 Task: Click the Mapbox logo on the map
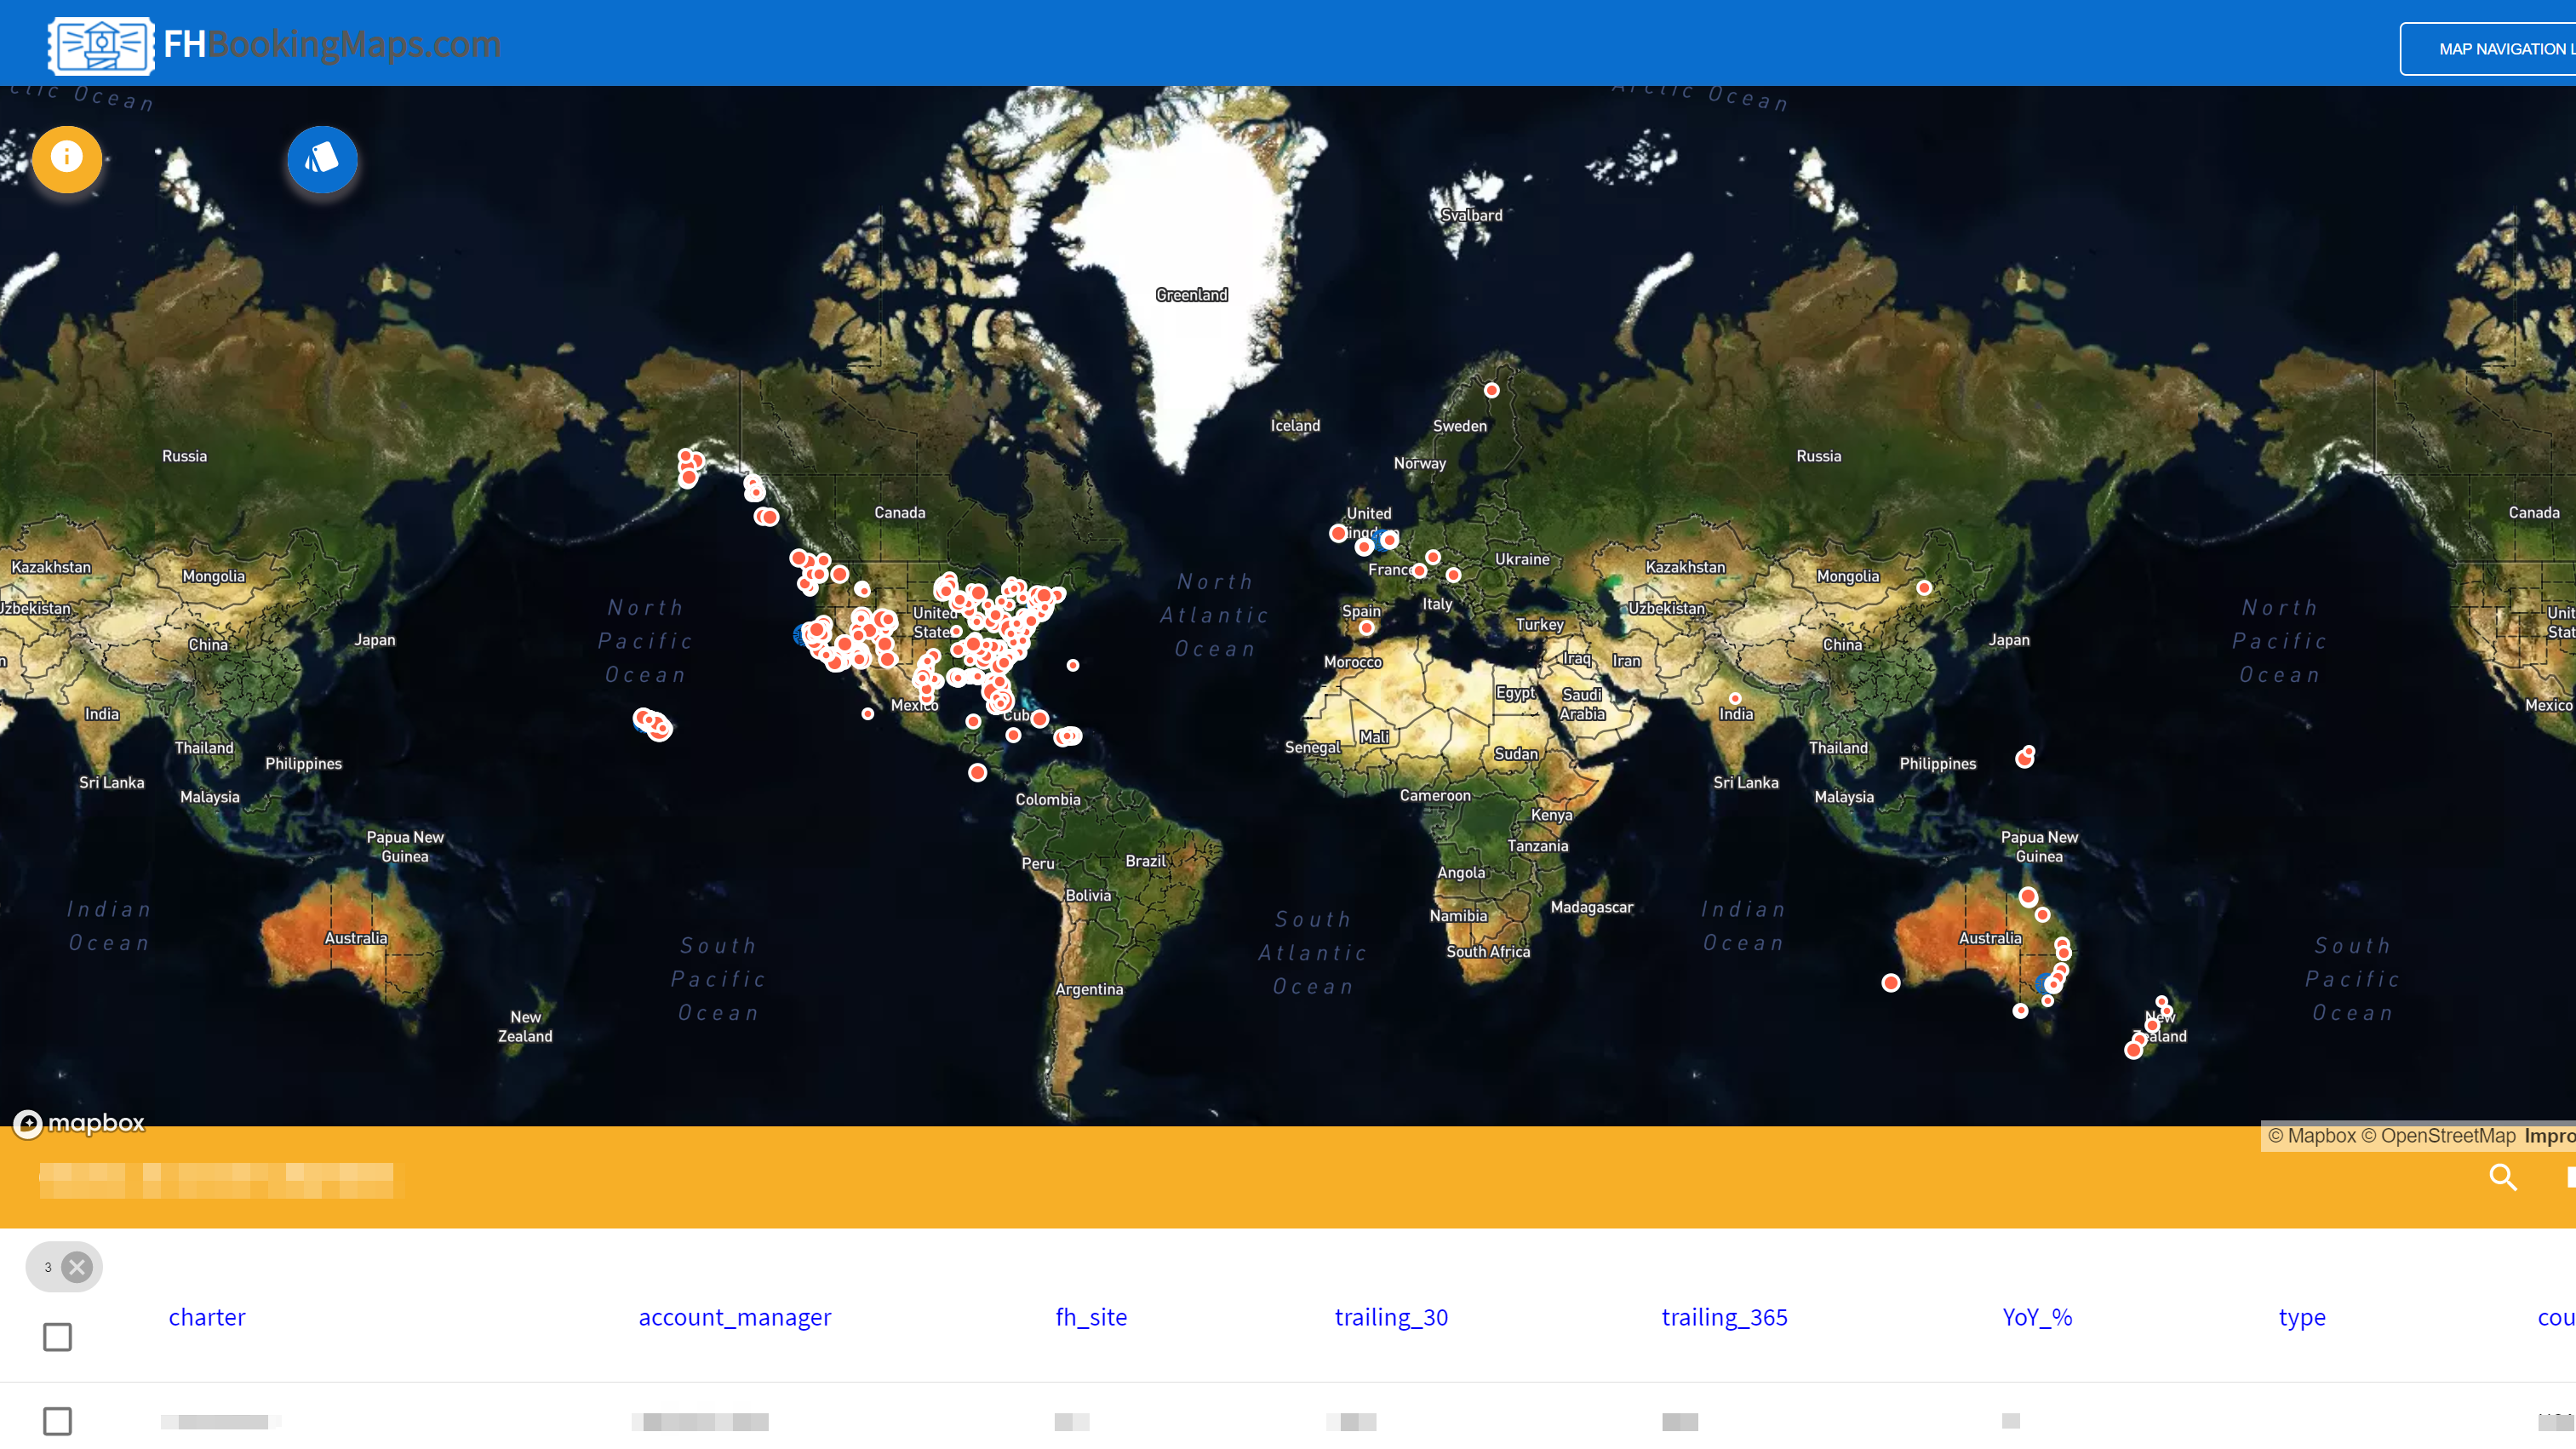(79, 1123)
